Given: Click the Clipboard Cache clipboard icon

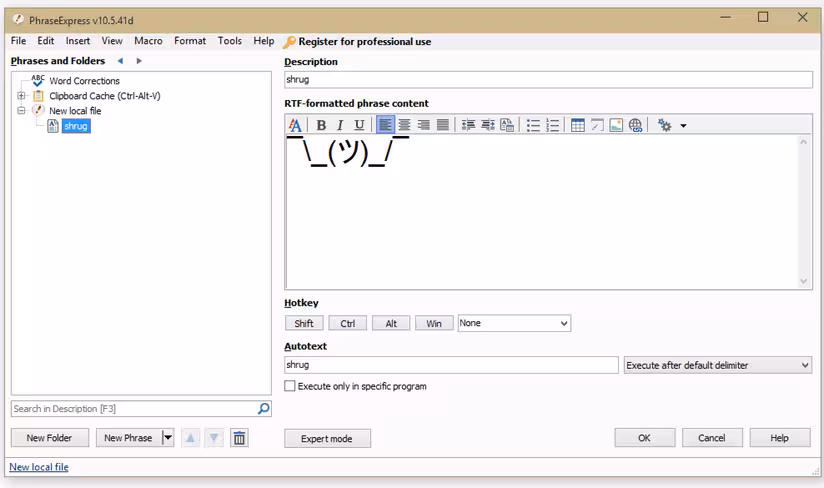Looking at the screenshot, I should [38, 96].
